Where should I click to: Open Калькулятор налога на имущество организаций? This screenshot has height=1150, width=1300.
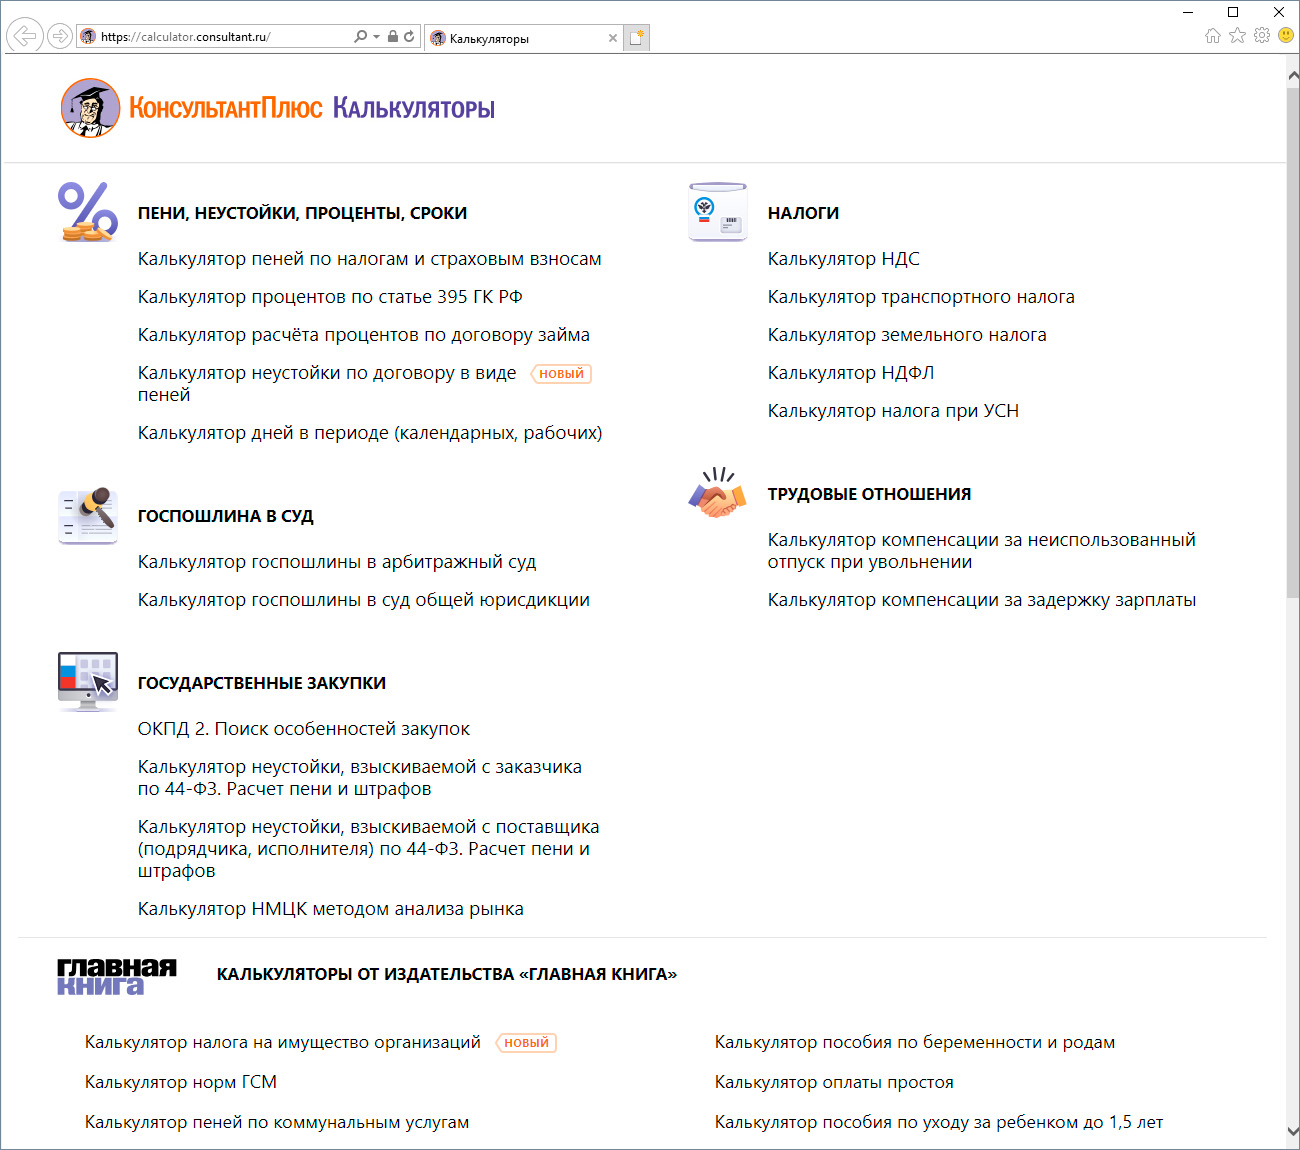pyautogui.click(x=282, y=1042)
